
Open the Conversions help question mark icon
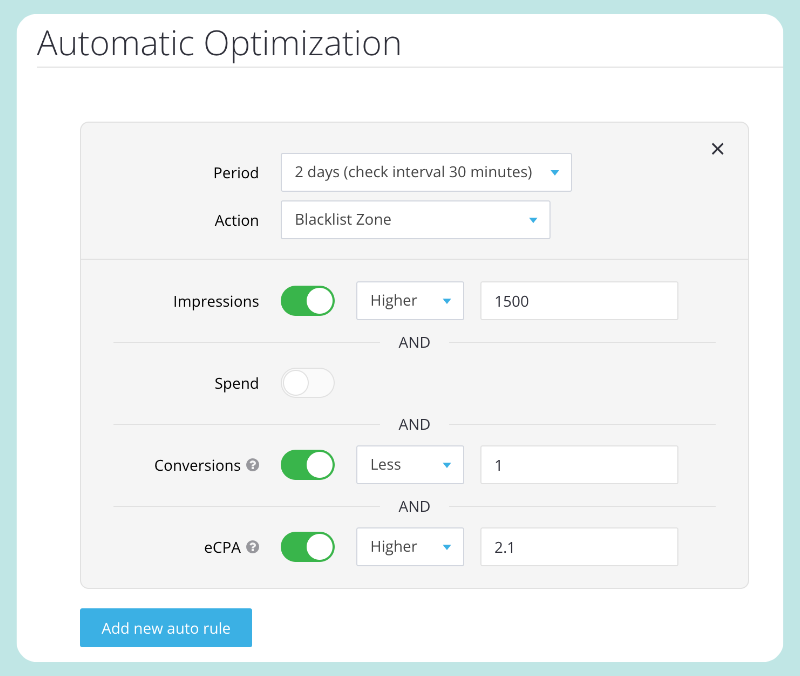coord(253,465)
